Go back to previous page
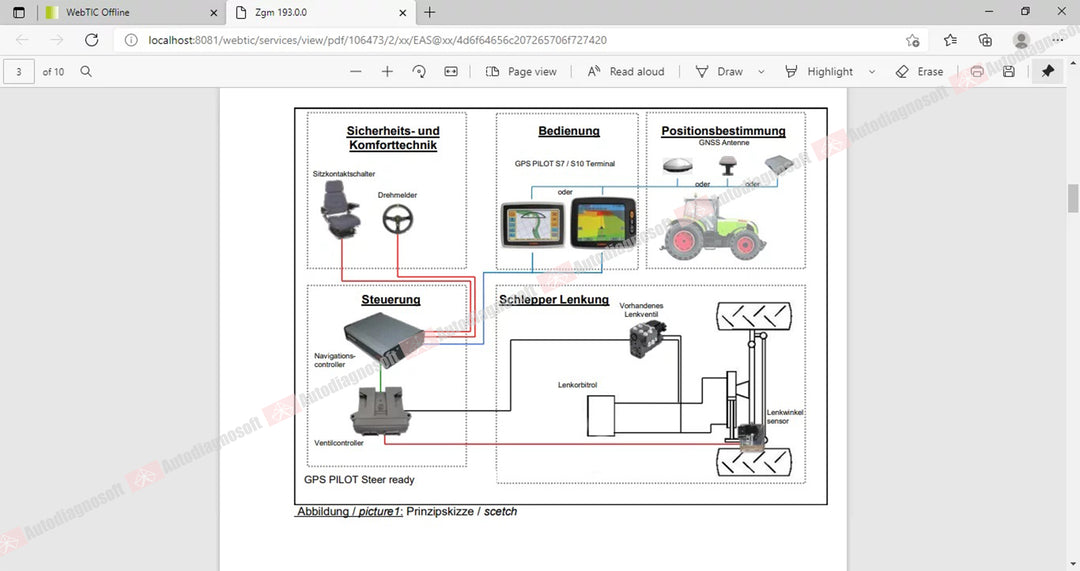The width and height of the screenshot is (1080, 571). point(22,40)
